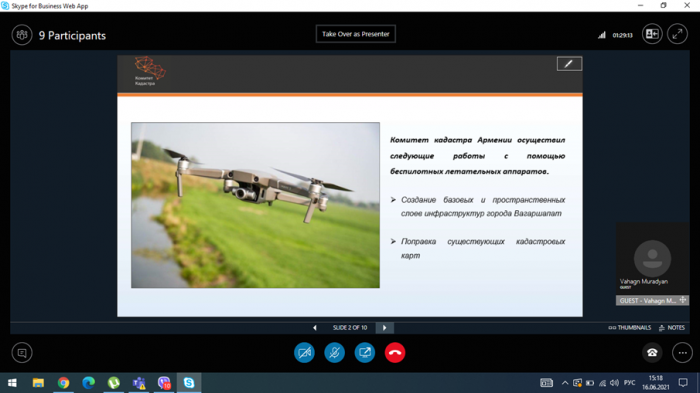Unmute the microphone

coord(334,352)
